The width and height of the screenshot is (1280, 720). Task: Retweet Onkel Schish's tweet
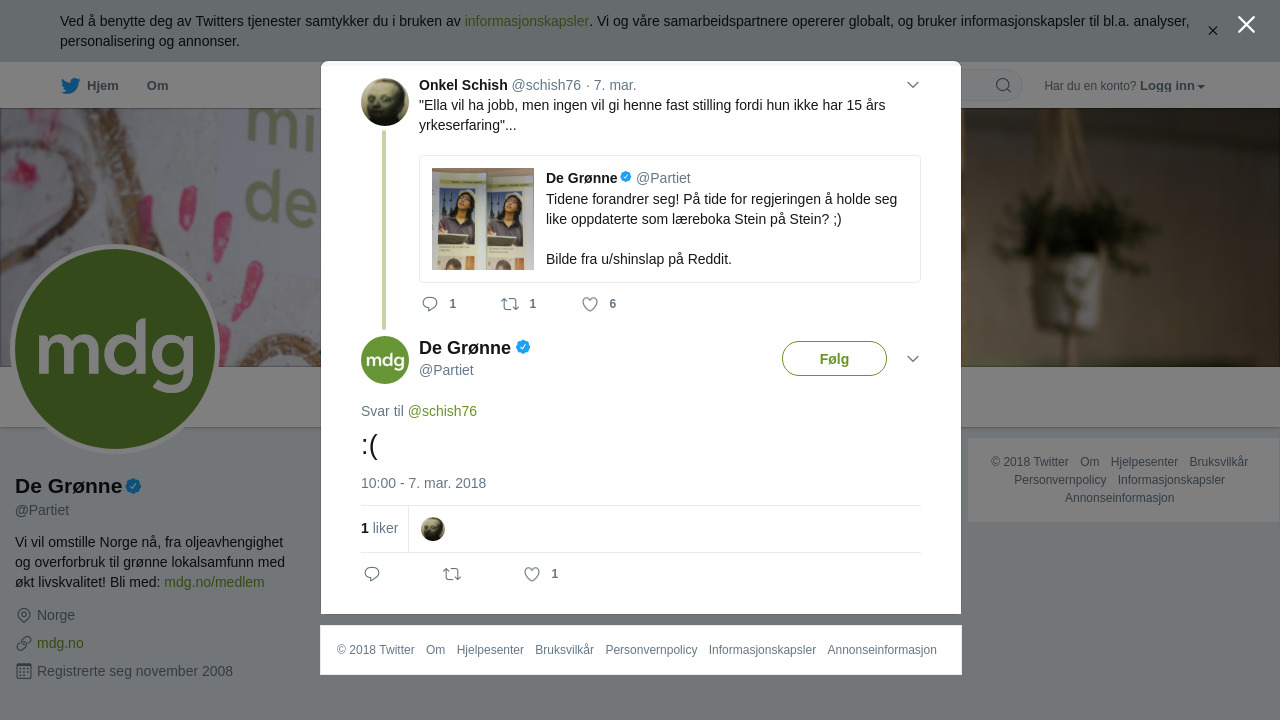click(x=510, y=304)
